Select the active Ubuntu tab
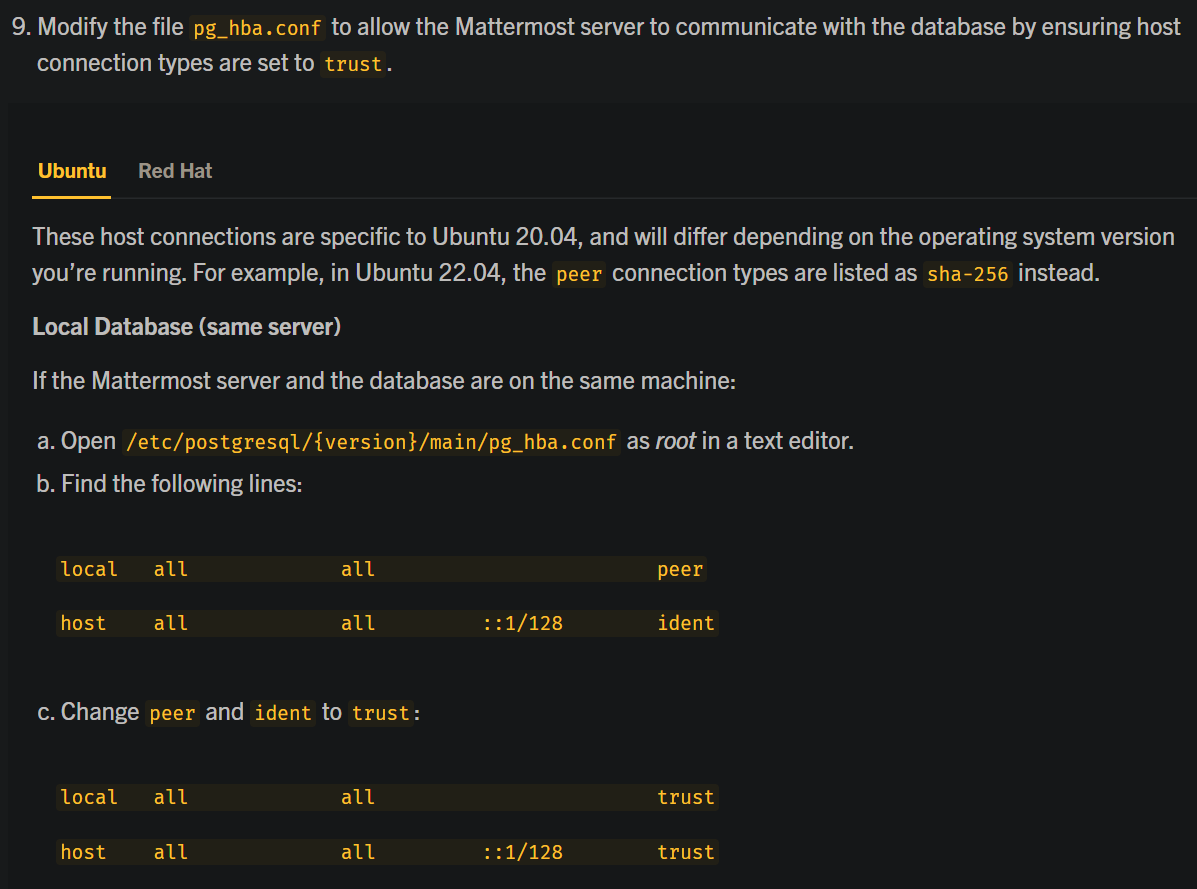This screenshot has width=1197, height=889. pos(71,170)
